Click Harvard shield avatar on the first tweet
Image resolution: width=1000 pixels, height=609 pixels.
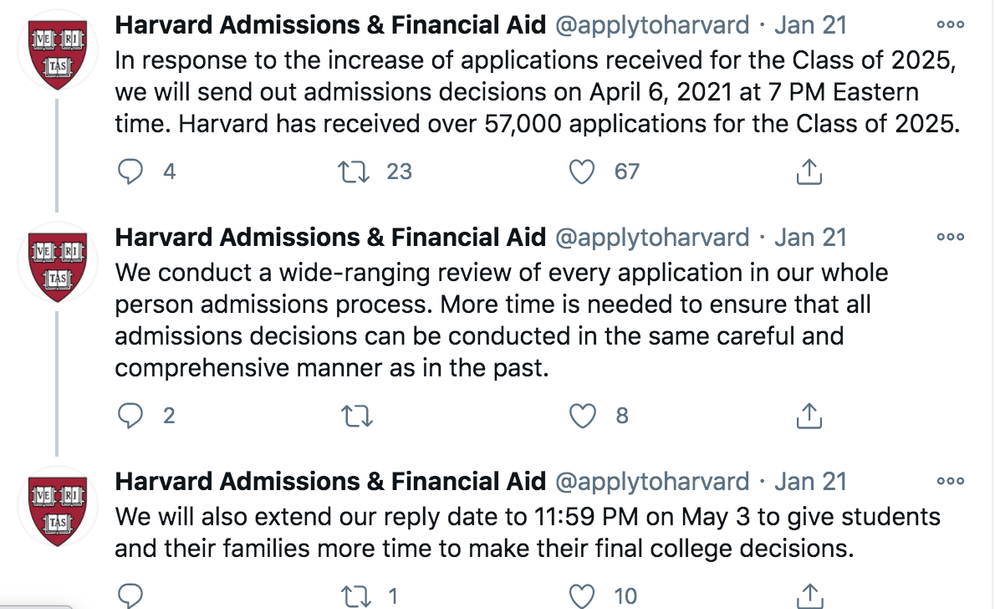(56, 55)
